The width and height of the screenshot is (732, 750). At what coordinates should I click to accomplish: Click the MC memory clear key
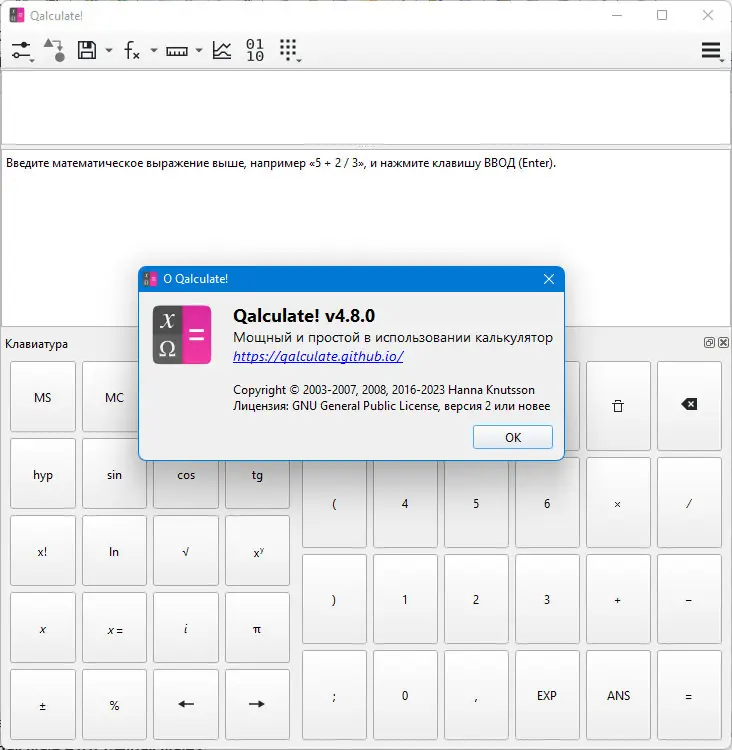[111, 397]
